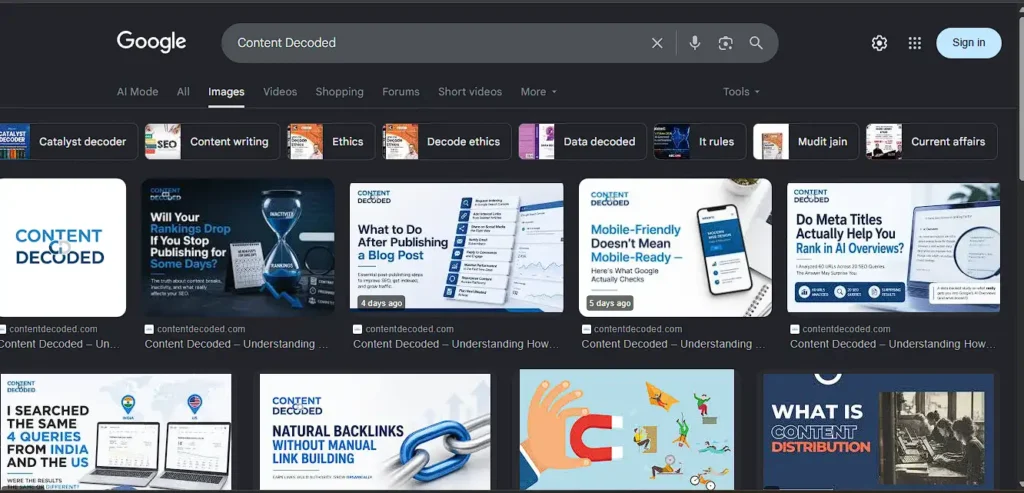Open Do Meta Titles Actually Help image
Image resolution: width=1024 pixels, height=493 pixels.
click(893, 247)
